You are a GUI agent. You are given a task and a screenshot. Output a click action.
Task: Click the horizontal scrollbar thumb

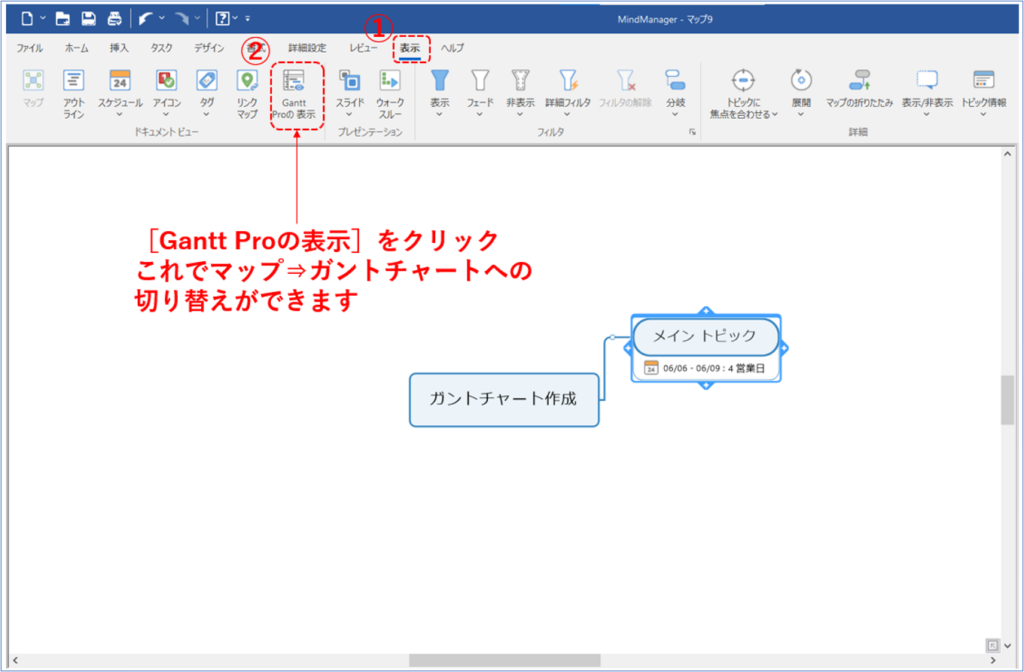[x=504, y=660]
